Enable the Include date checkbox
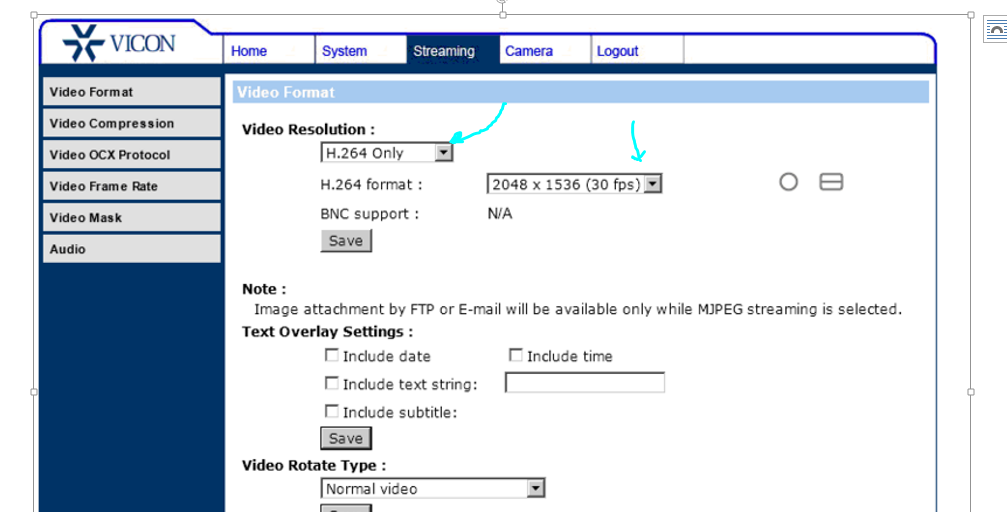The image size is (1007, 512). click(x=331, y=355)
